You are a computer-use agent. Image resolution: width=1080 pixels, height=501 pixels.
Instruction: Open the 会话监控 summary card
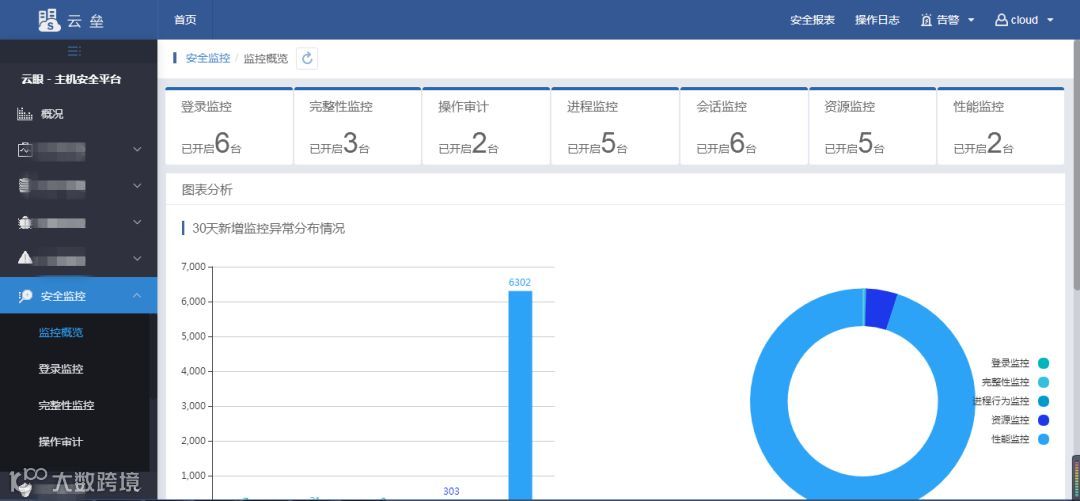pos(744,127)
